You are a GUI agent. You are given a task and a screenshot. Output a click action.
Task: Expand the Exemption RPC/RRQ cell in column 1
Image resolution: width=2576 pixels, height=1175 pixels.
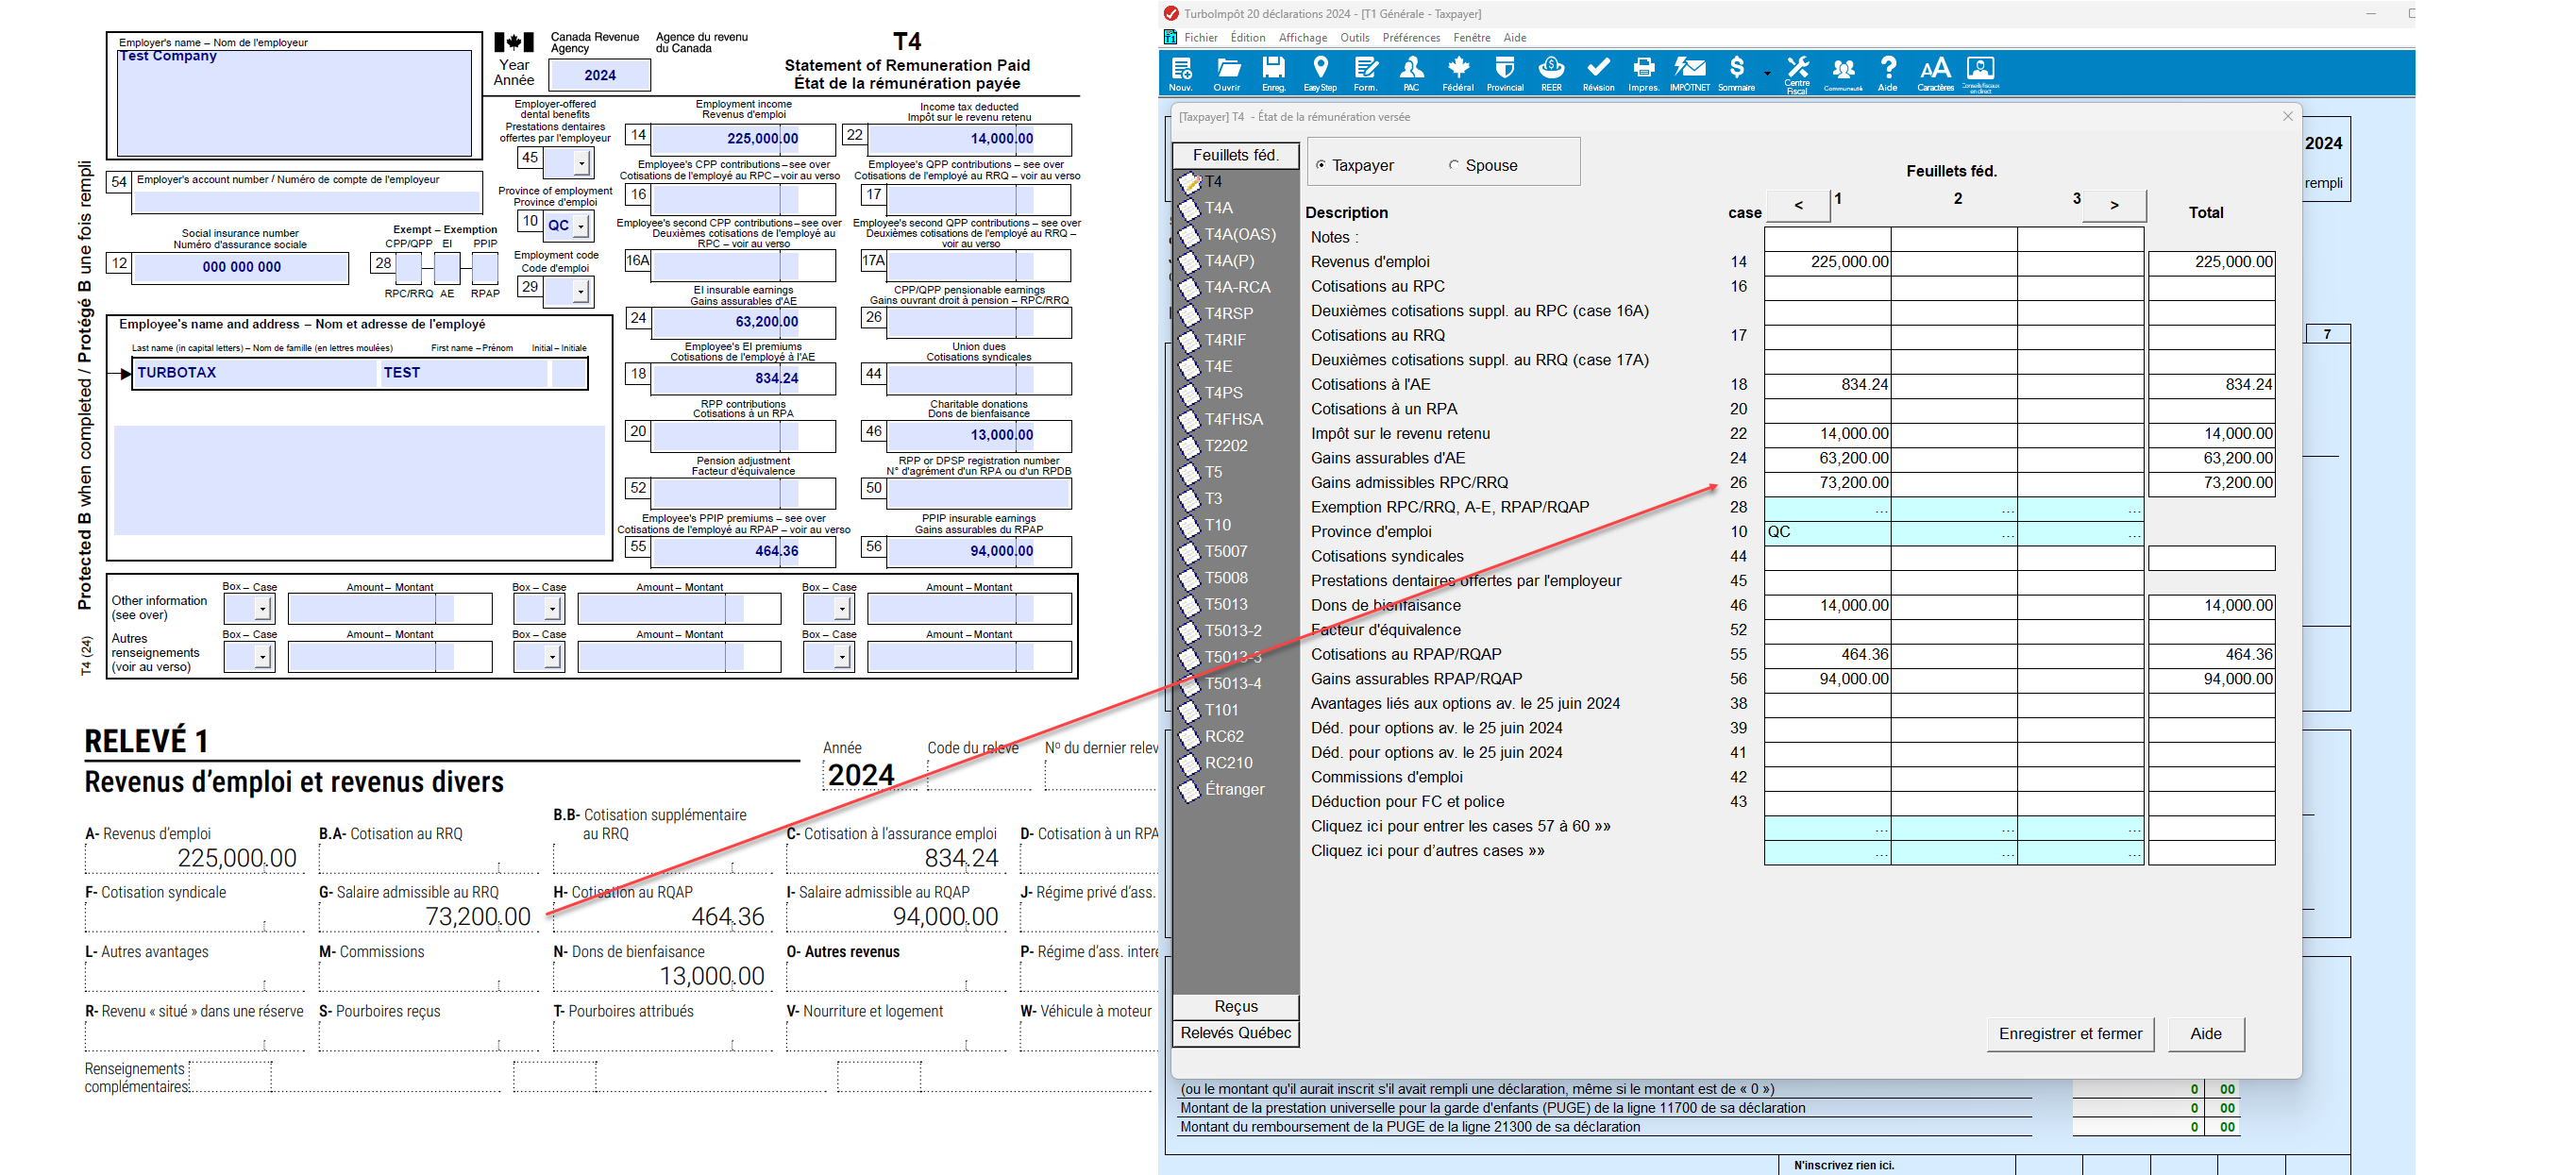pos(1827,508)
